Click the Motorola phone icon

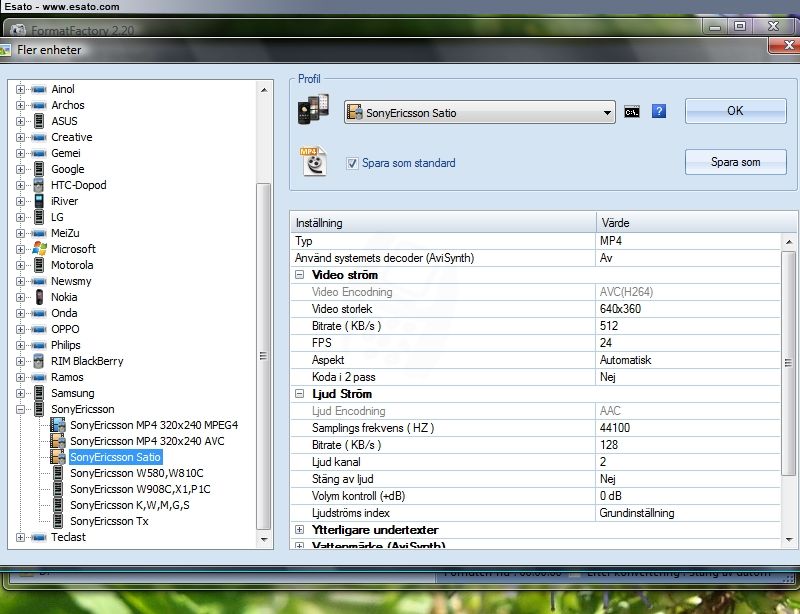click(x=39, y=265)
